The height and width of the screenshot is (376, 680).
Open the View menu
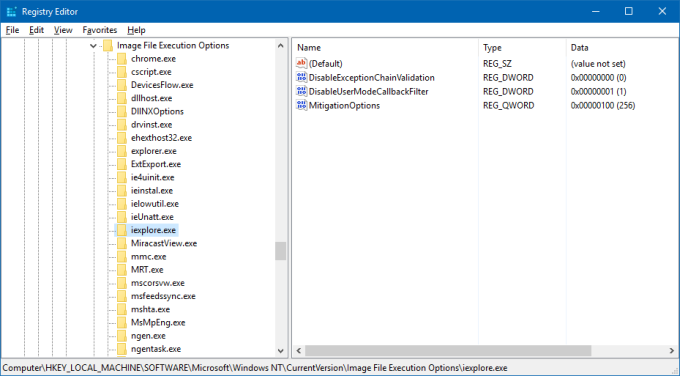click(63, 30)
